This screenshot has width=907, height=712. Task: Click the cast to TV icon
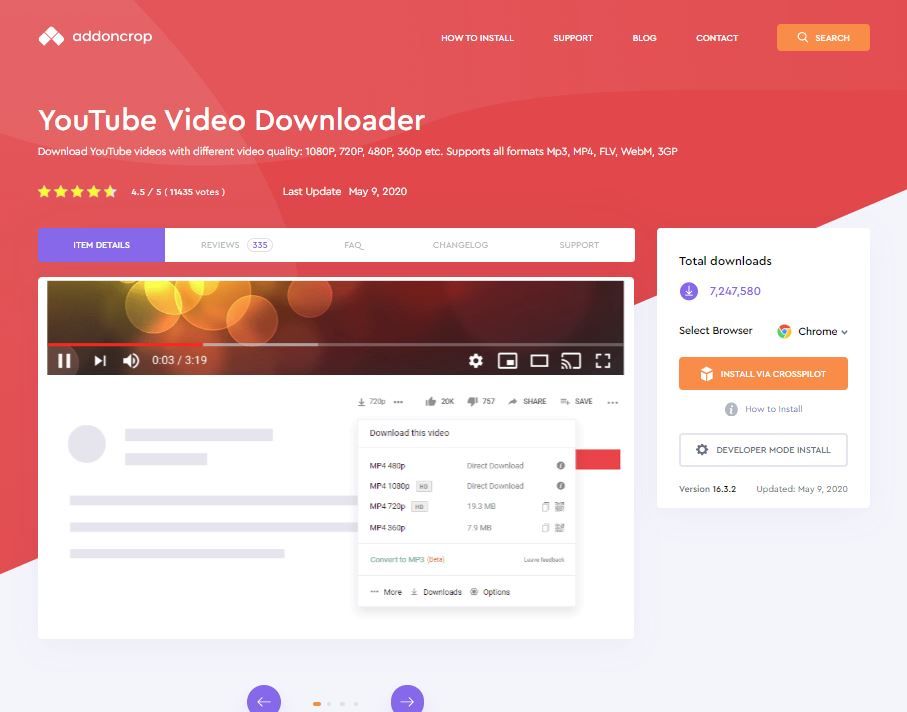(x=571, y=361)
